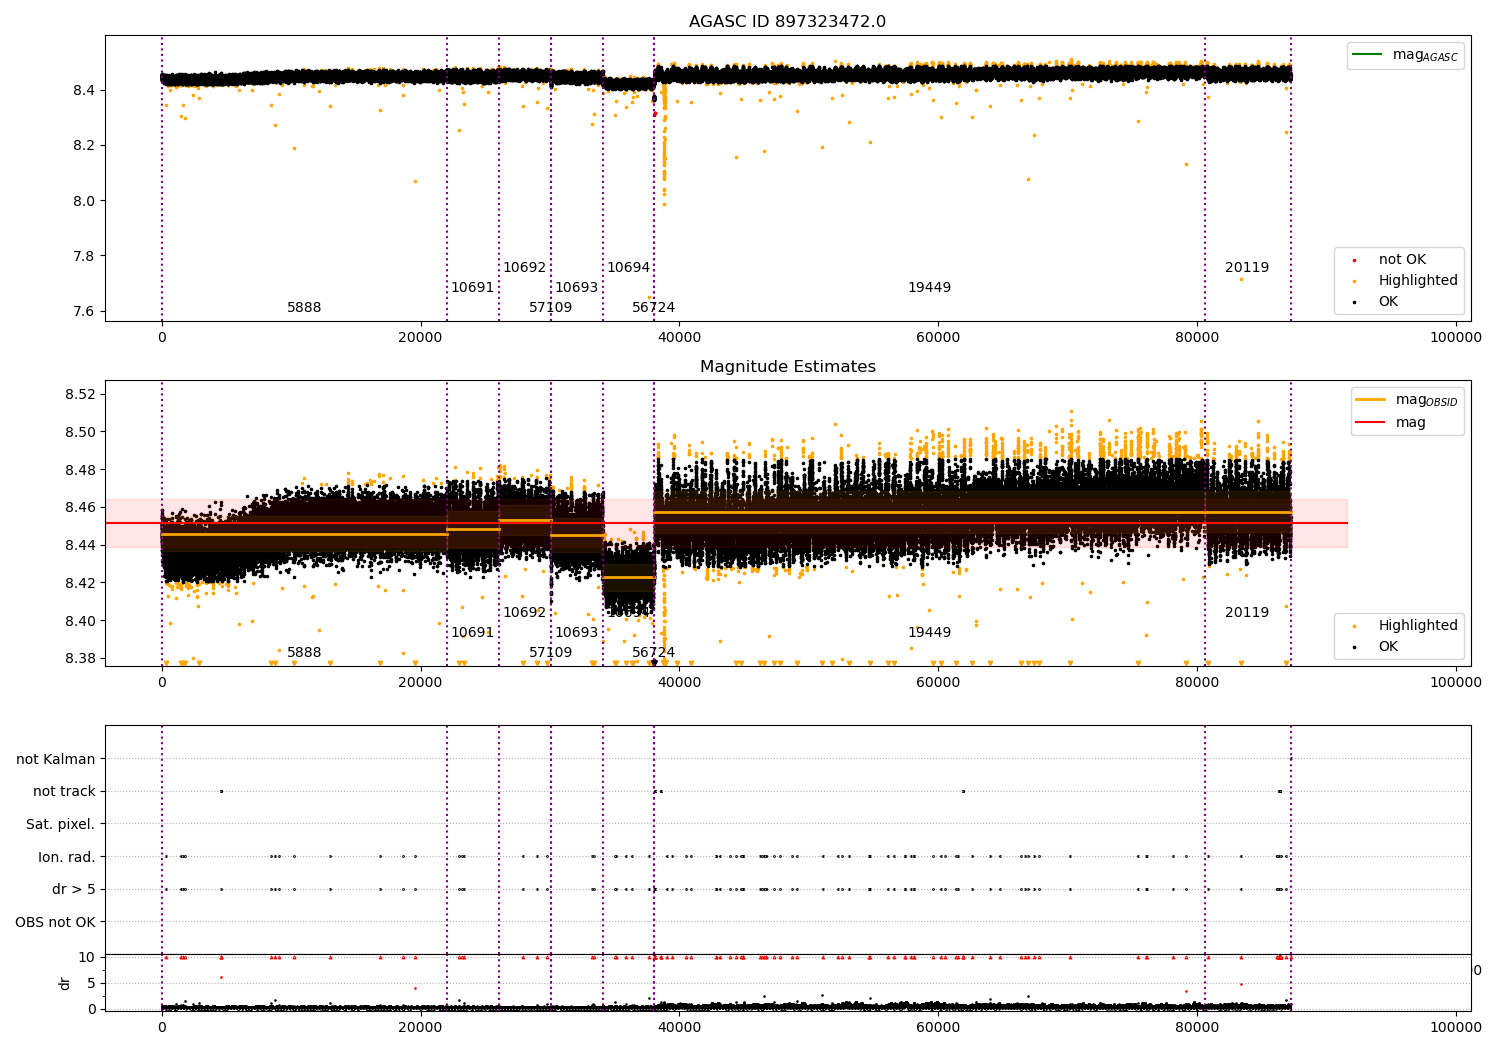
Task: Click the 8.40 y-axis tick label
Action: (x=80, y=621)
